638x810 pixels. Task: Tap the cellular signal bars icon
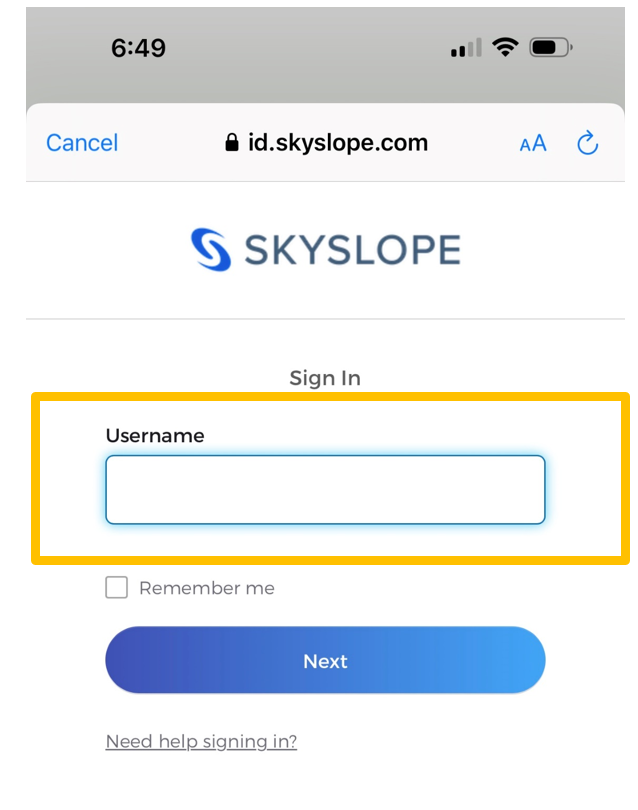(x=466, y=47)
